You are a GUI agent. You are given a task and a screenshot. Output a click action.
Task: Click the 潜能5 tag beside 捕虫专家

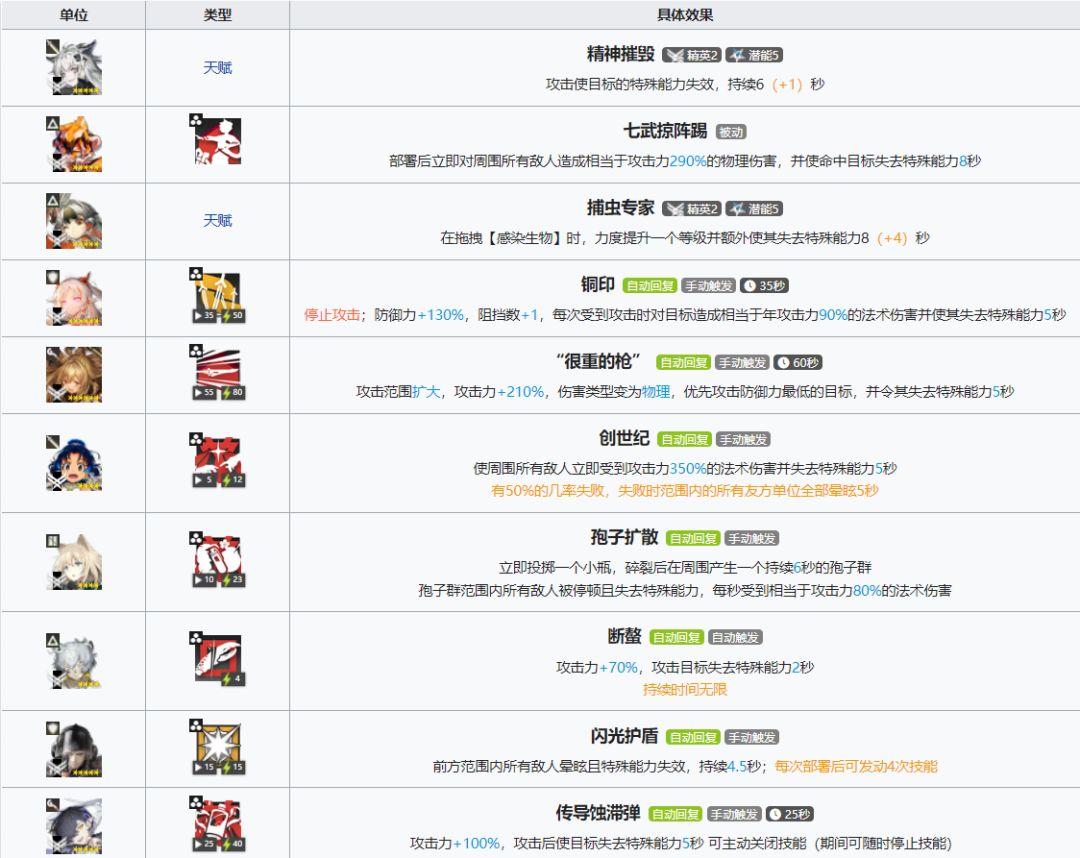pos(754,209)
